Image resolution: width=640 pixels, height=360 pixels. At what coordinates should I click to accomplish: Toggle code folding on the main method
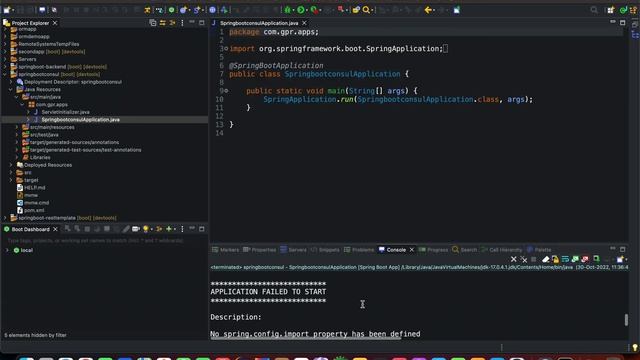click(226, 91)
